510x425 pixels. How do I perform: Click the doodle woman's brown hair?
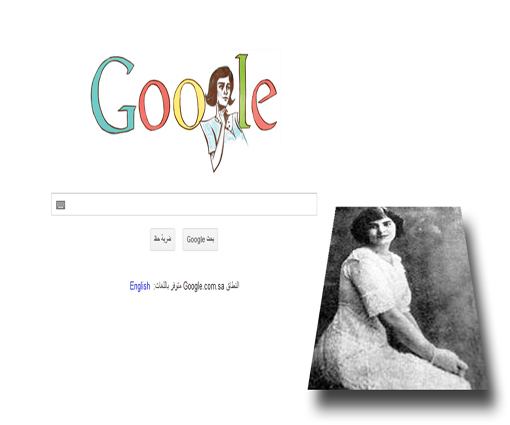pyautogui.click(x=217, y=83)
